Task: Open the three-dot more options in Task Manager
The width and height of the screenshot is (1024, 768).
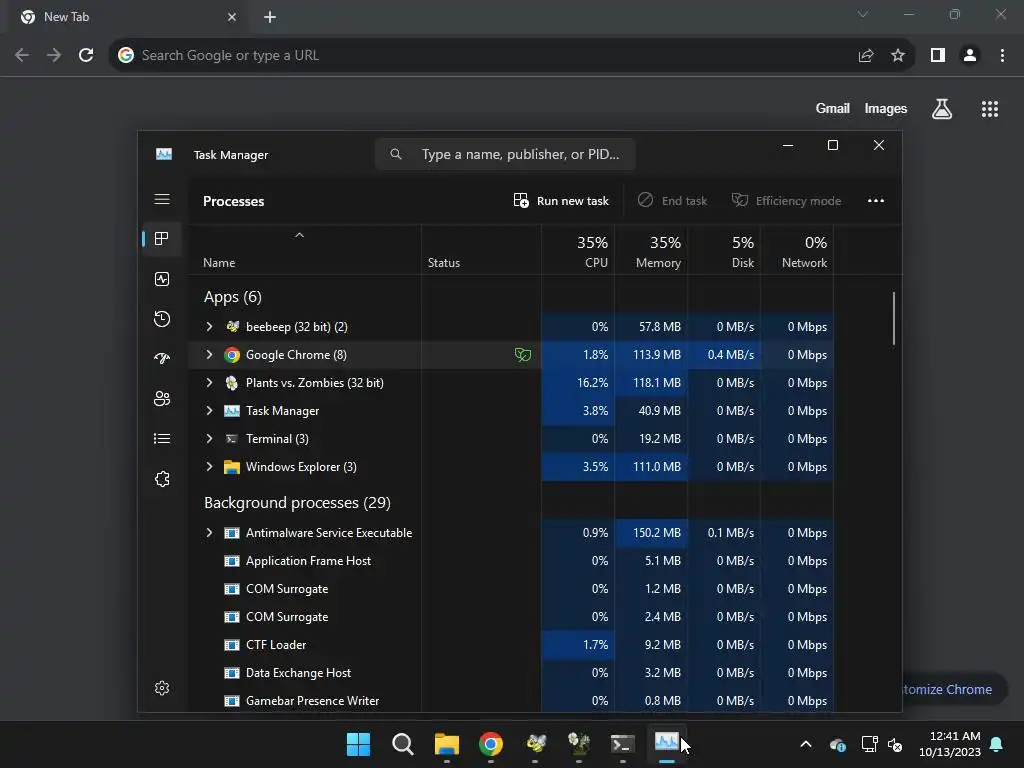Action: pyautogui.click(x=876, y=200)
